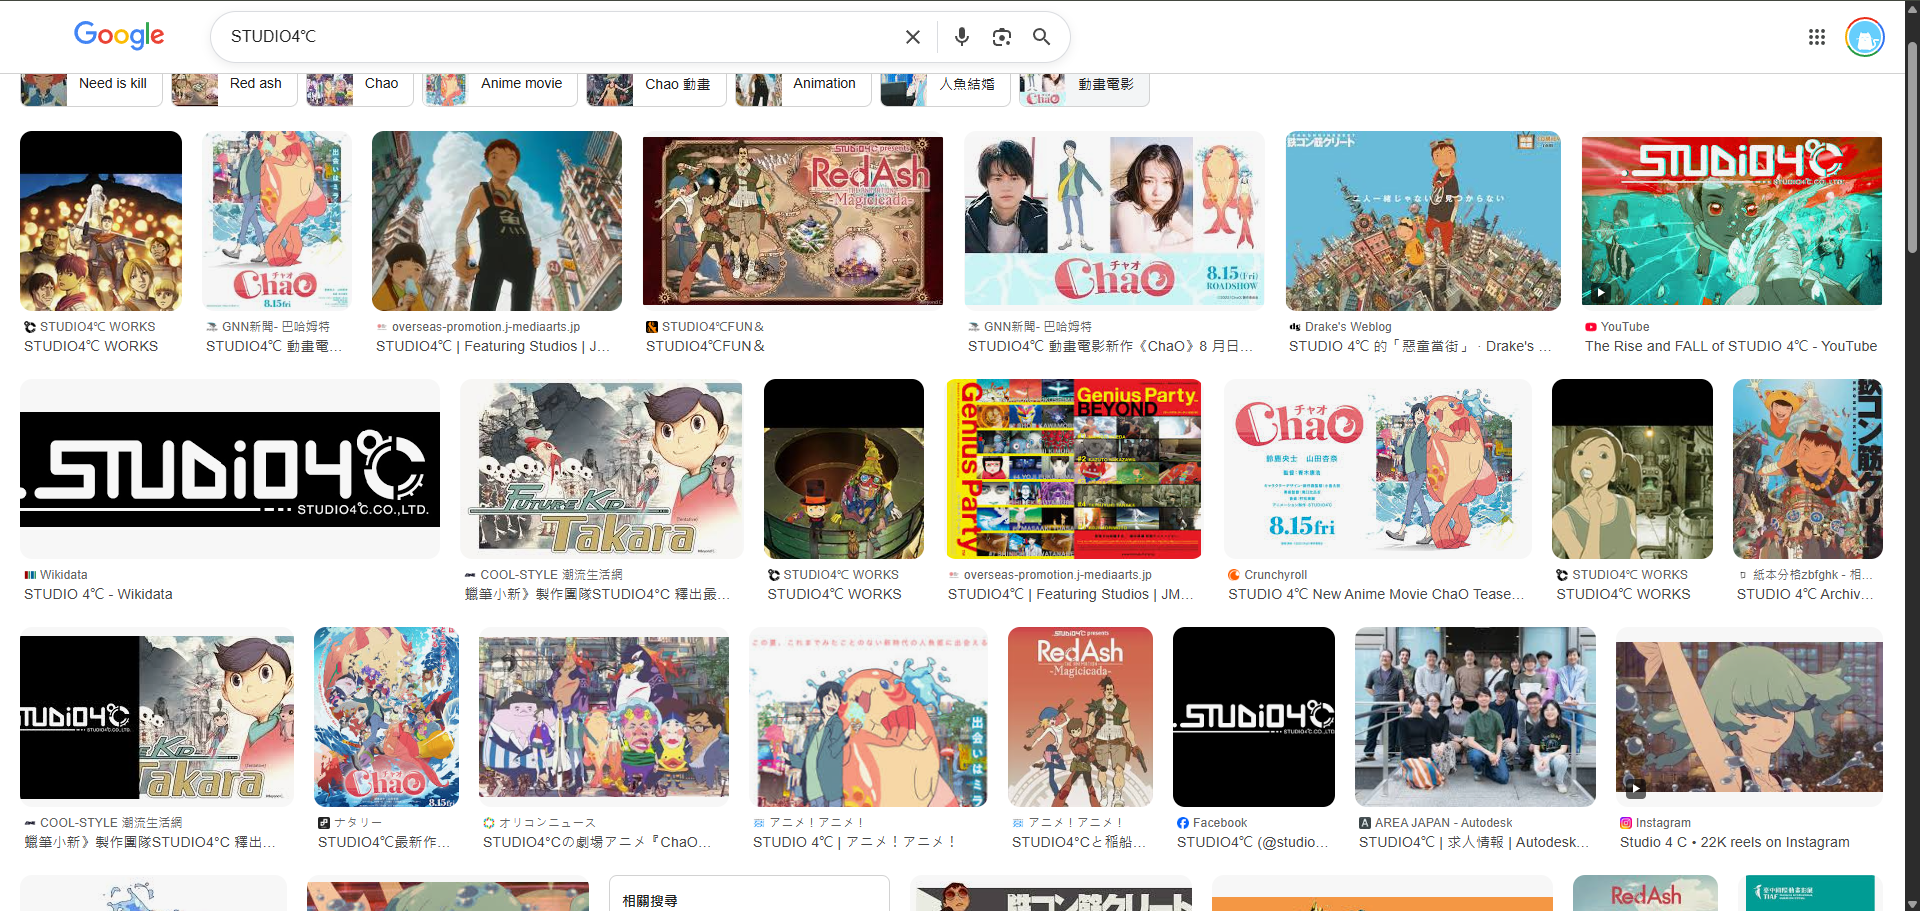Select the "Need is kill" filter chip

[x=91, y=85]
